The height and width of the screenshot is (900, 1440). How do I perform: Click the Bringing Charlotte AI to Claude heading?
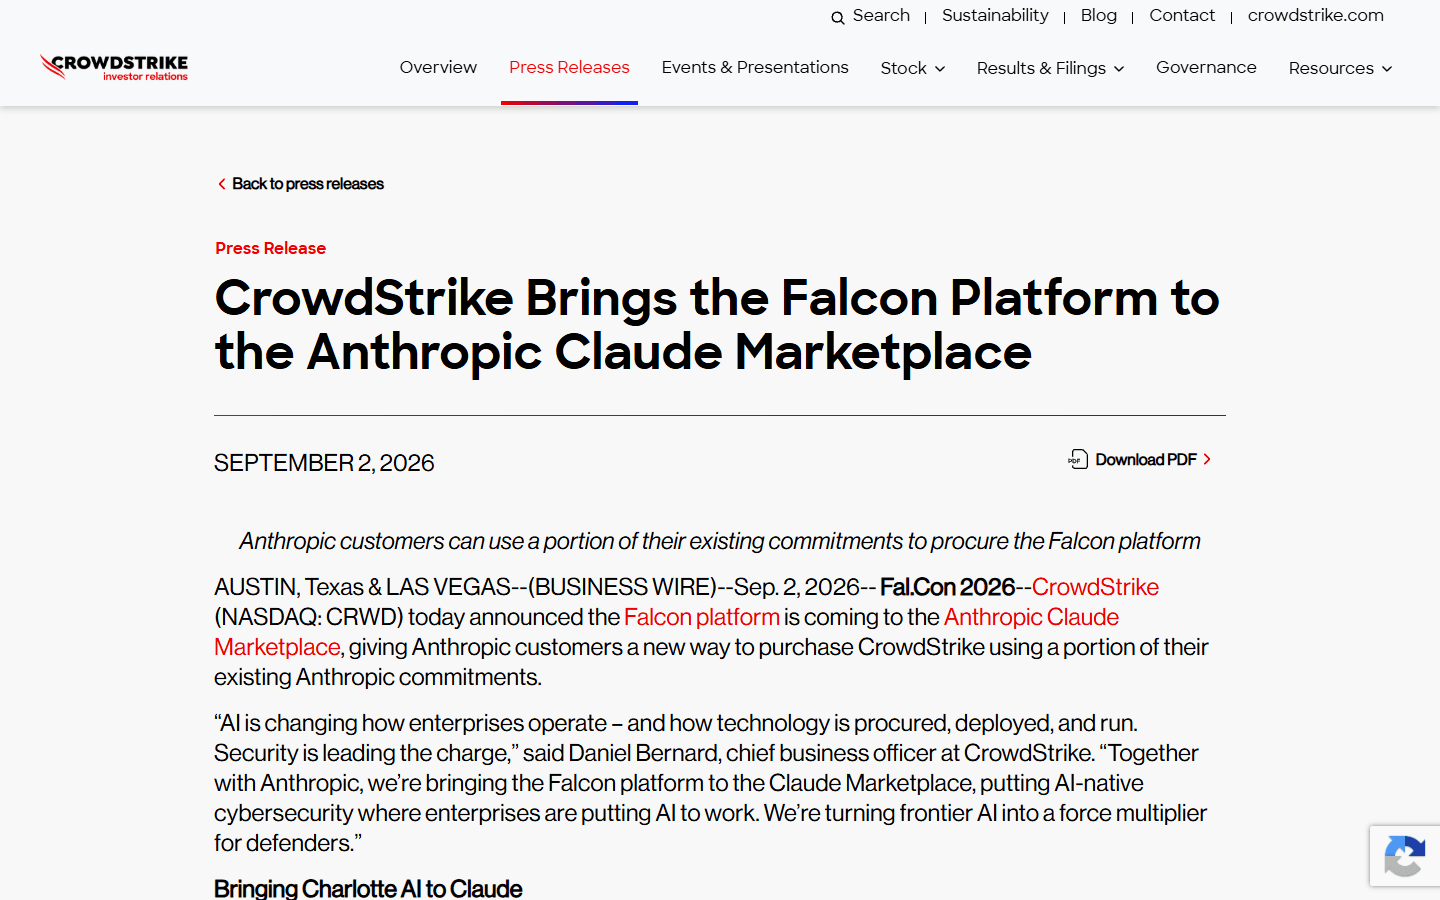point(368,888)
